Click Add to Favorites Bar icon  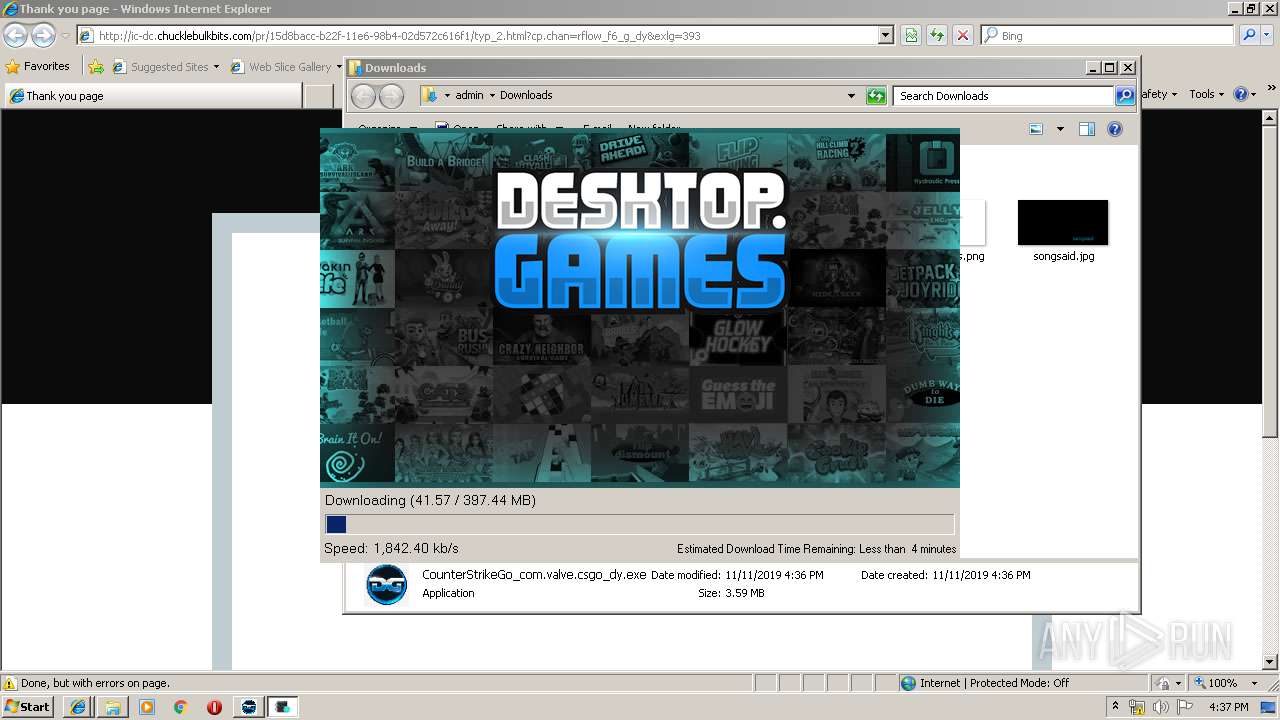click(x=96, y=67)
